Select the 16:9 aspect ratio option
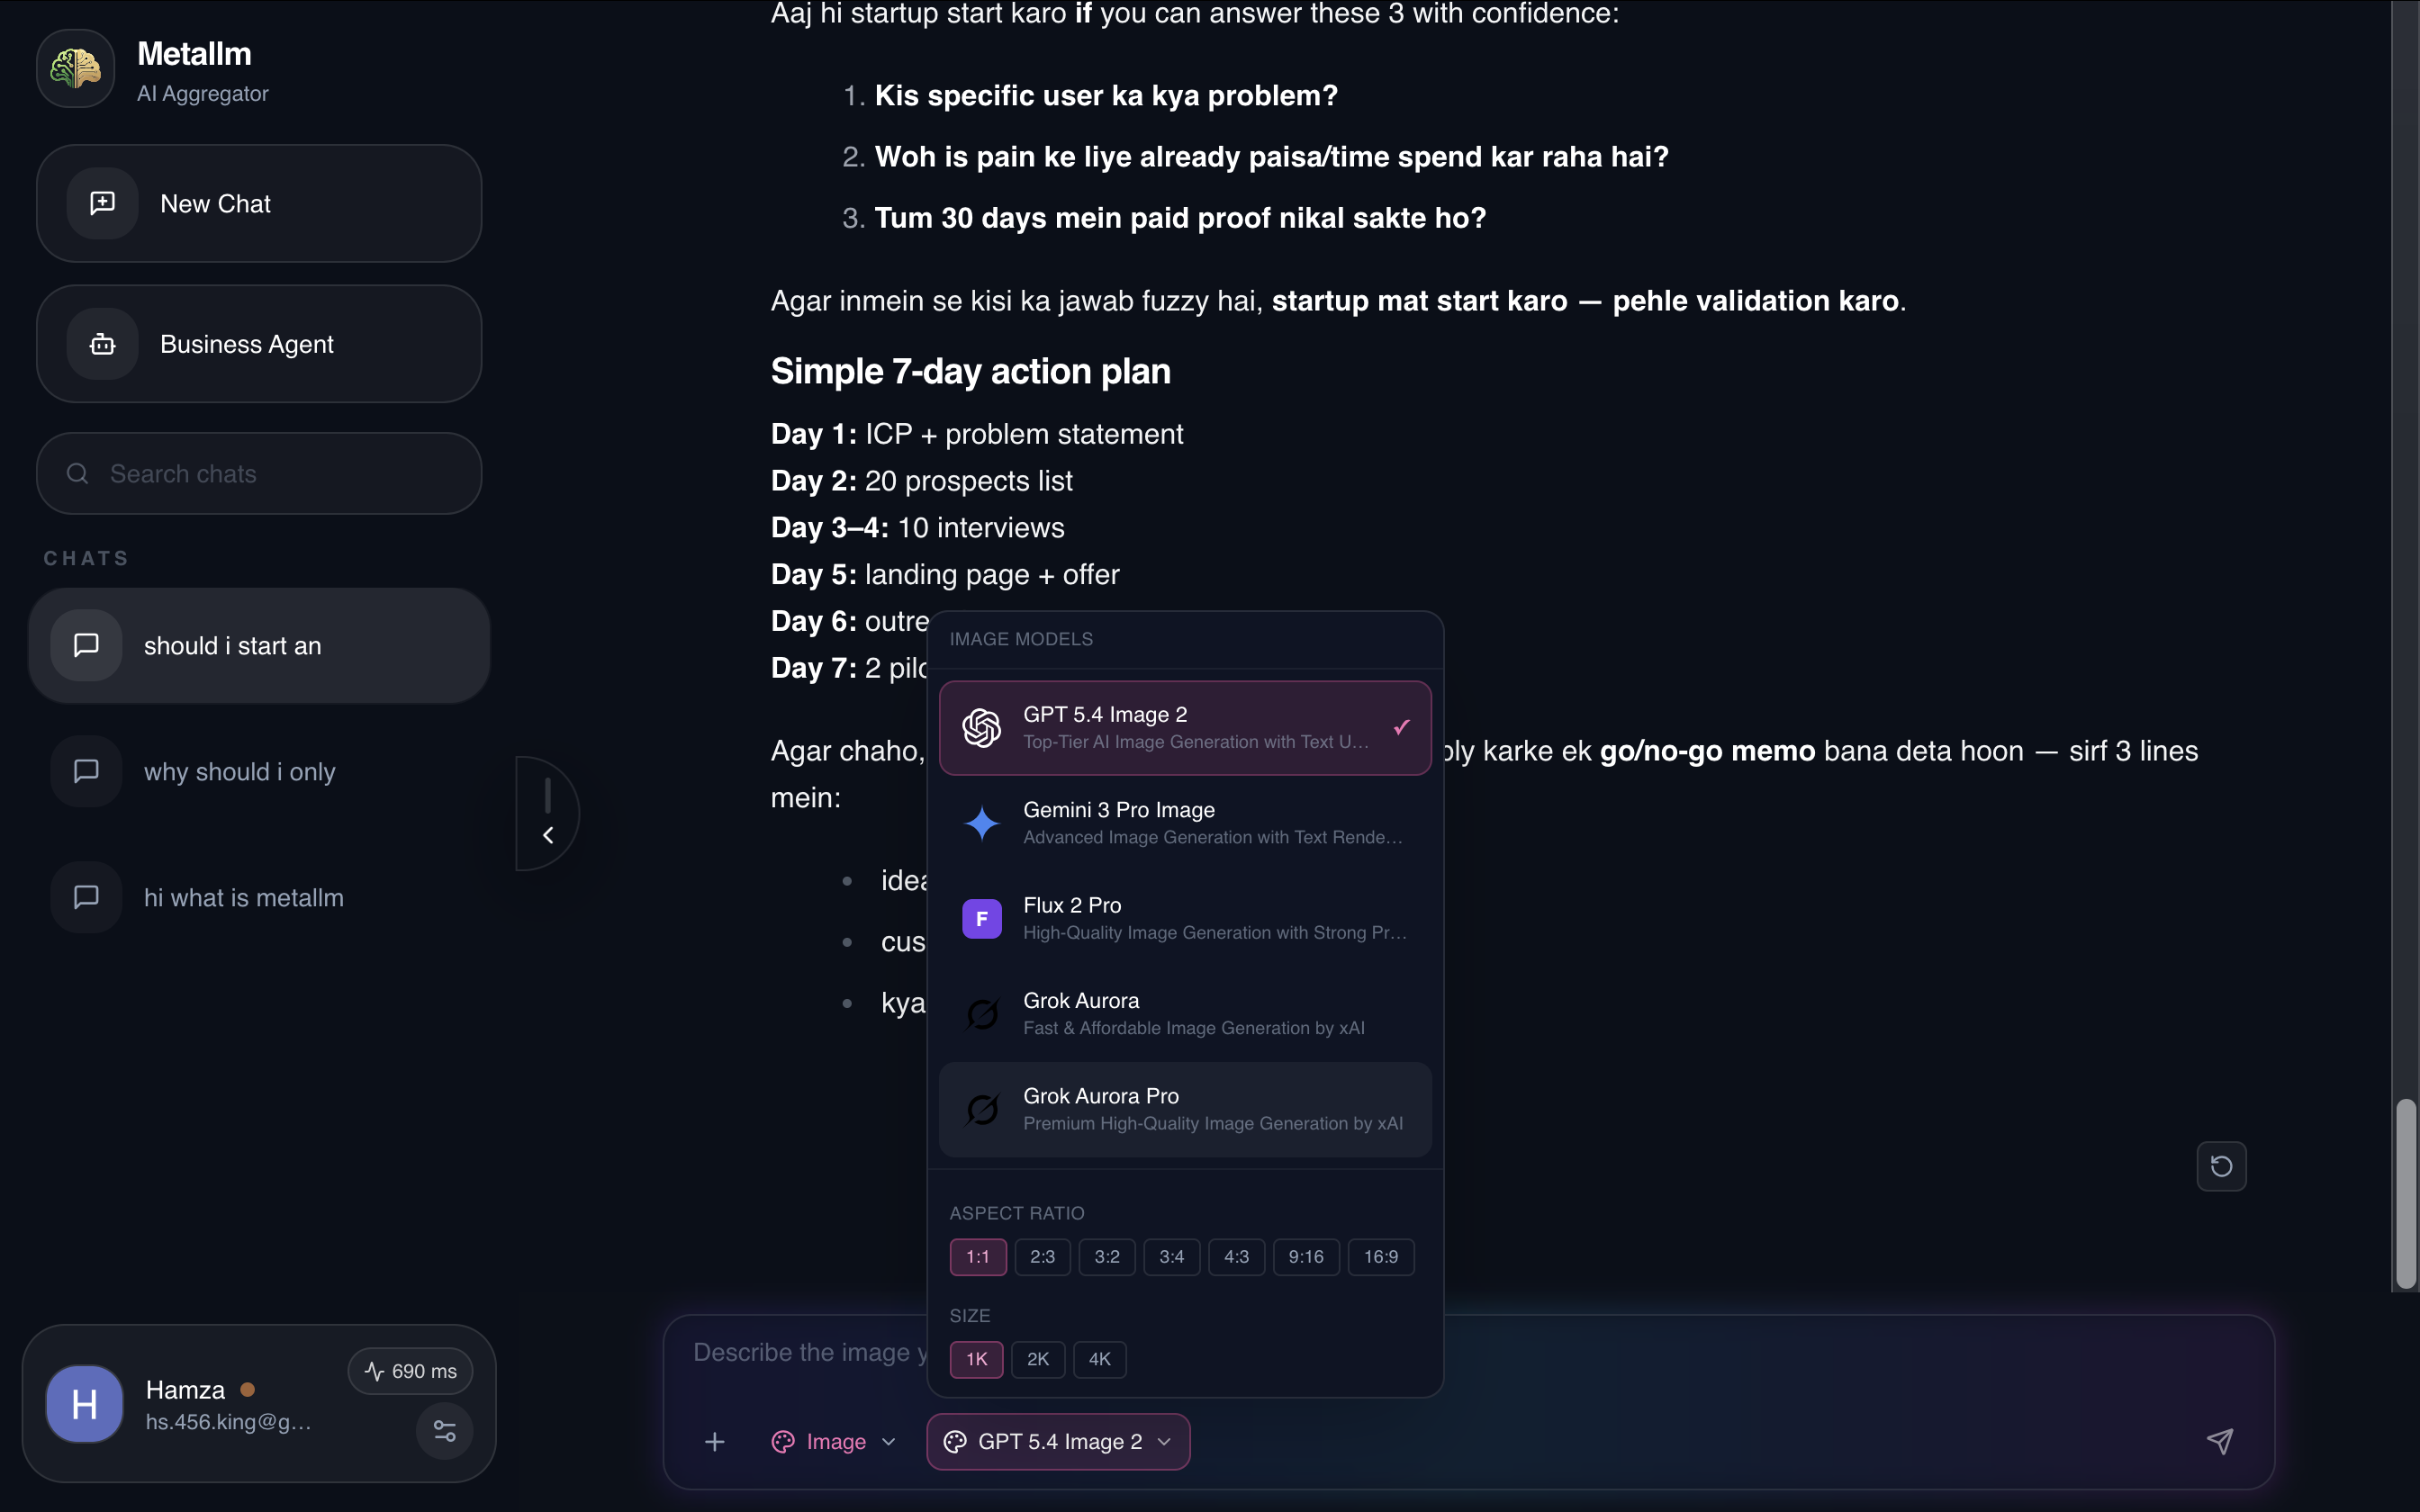 point(1380,1257)
